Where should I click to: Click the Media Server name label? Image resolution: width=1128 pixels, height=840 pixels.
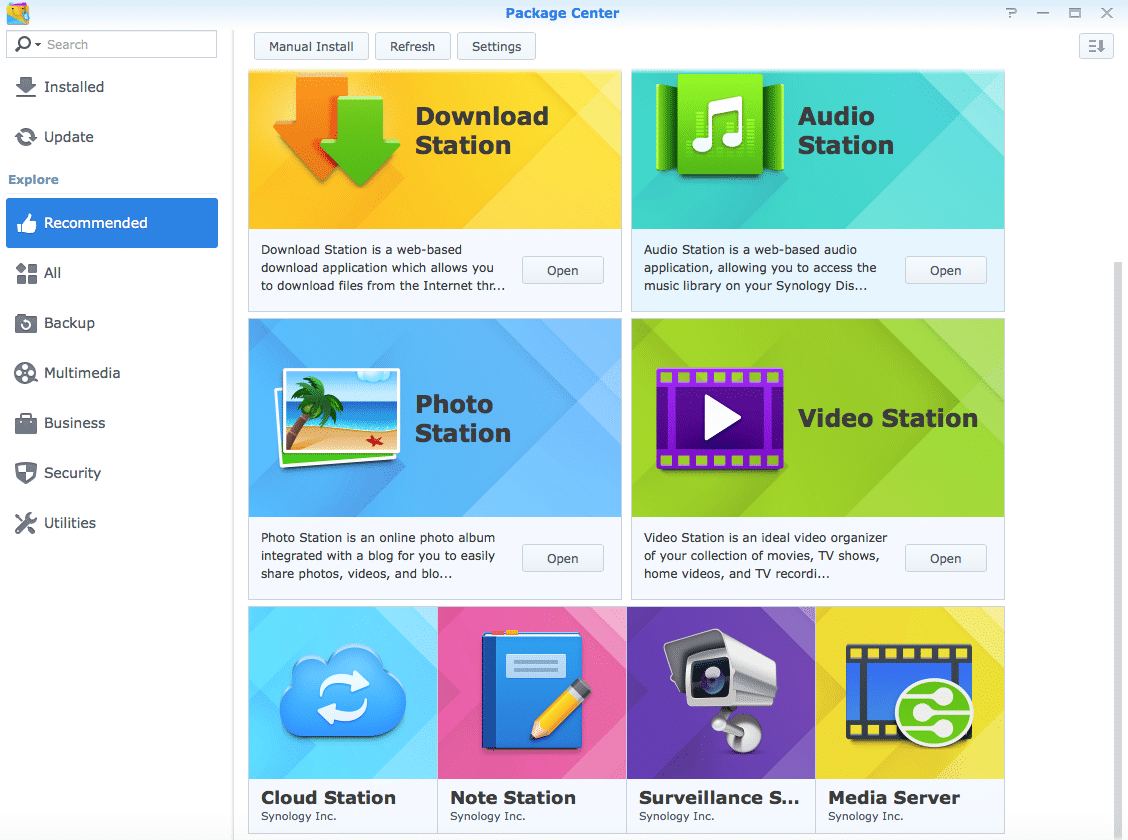pyautogui.click(x=893, y=798)
